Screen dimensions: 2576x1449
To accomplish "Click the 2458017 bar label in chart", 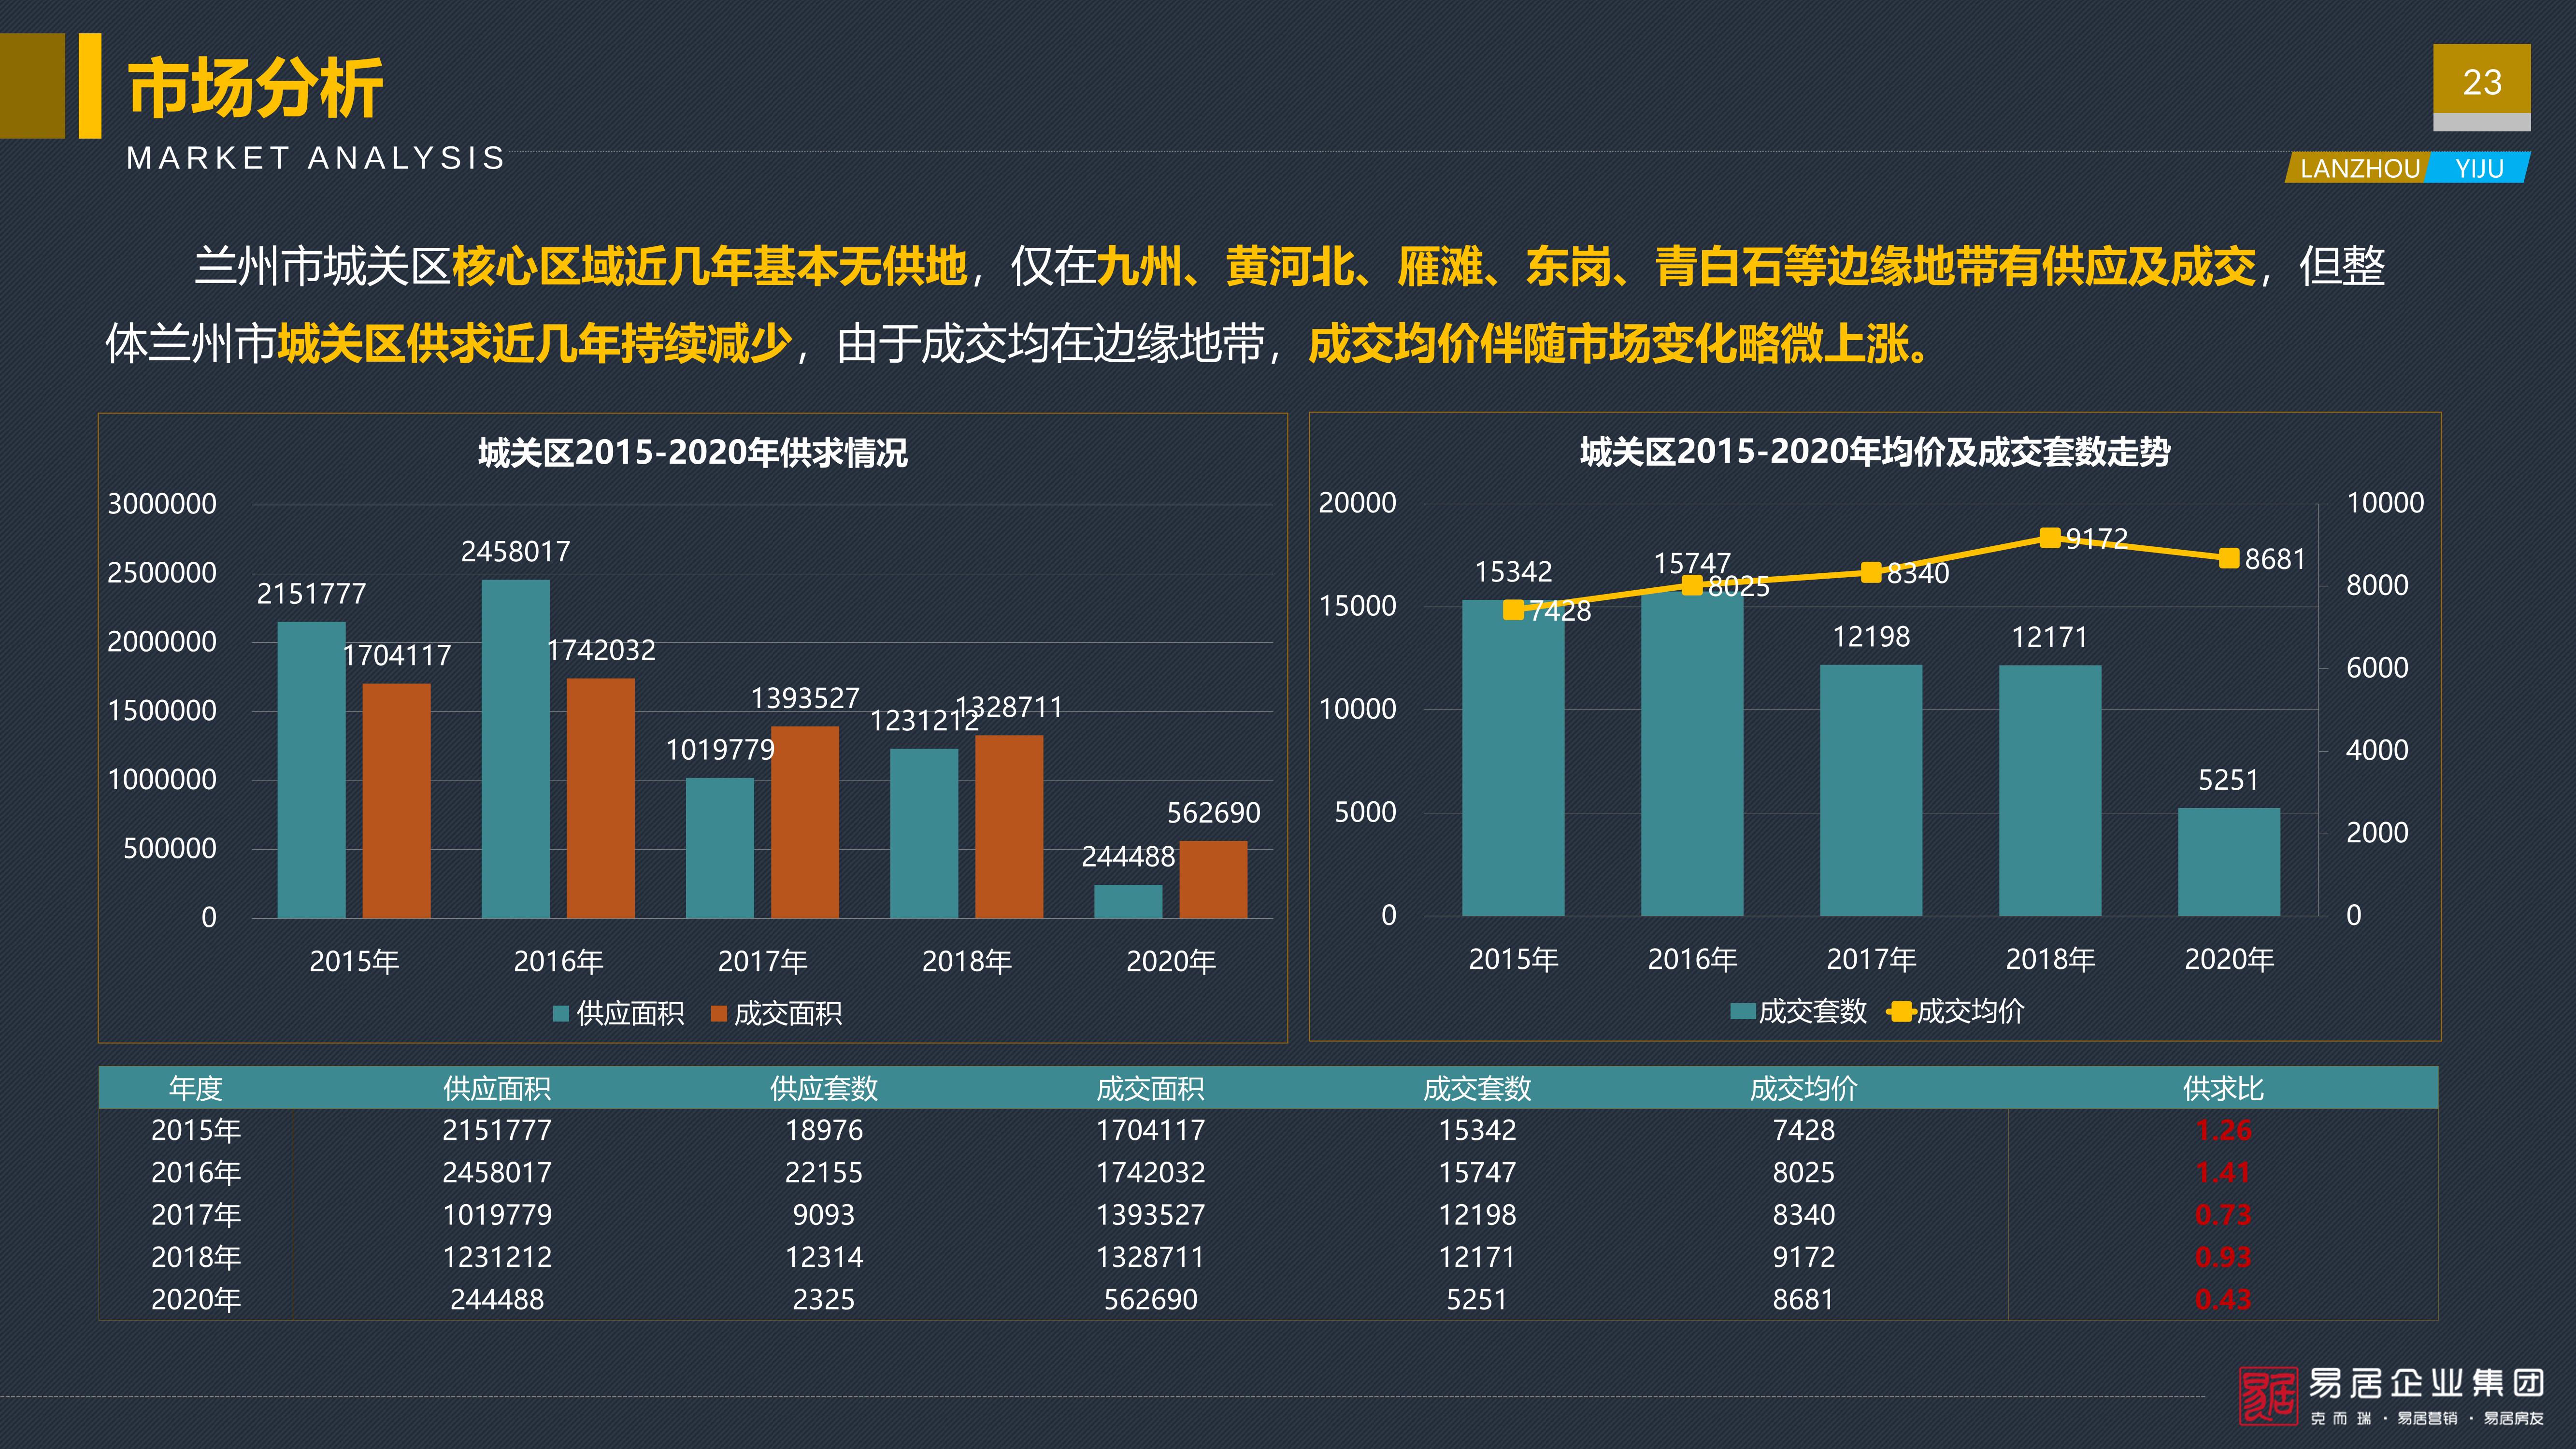I will [x=515, y=552].
